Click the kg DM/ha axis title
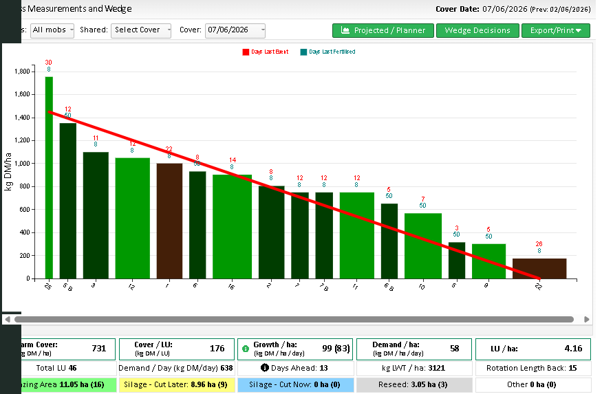Image resolution: width=602 pixels, height=394 pixels. pyautogui.click(x=8, y=171)
